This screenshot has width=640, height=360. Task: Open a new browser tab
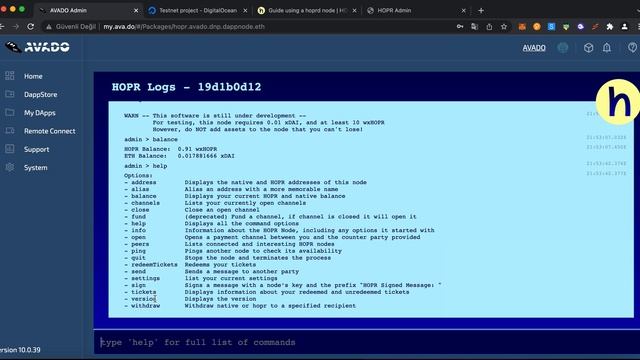coord(481,11)
